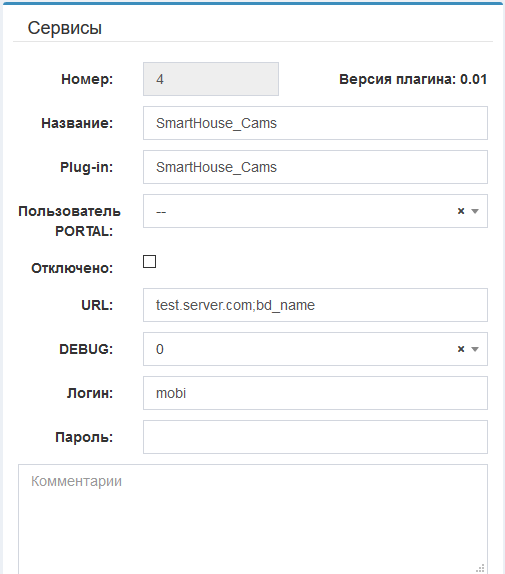This screenshot has height=574, width=505.
Task: Click the Сервисы section heading
Action: pyautogui.click(x=65, y=28)
